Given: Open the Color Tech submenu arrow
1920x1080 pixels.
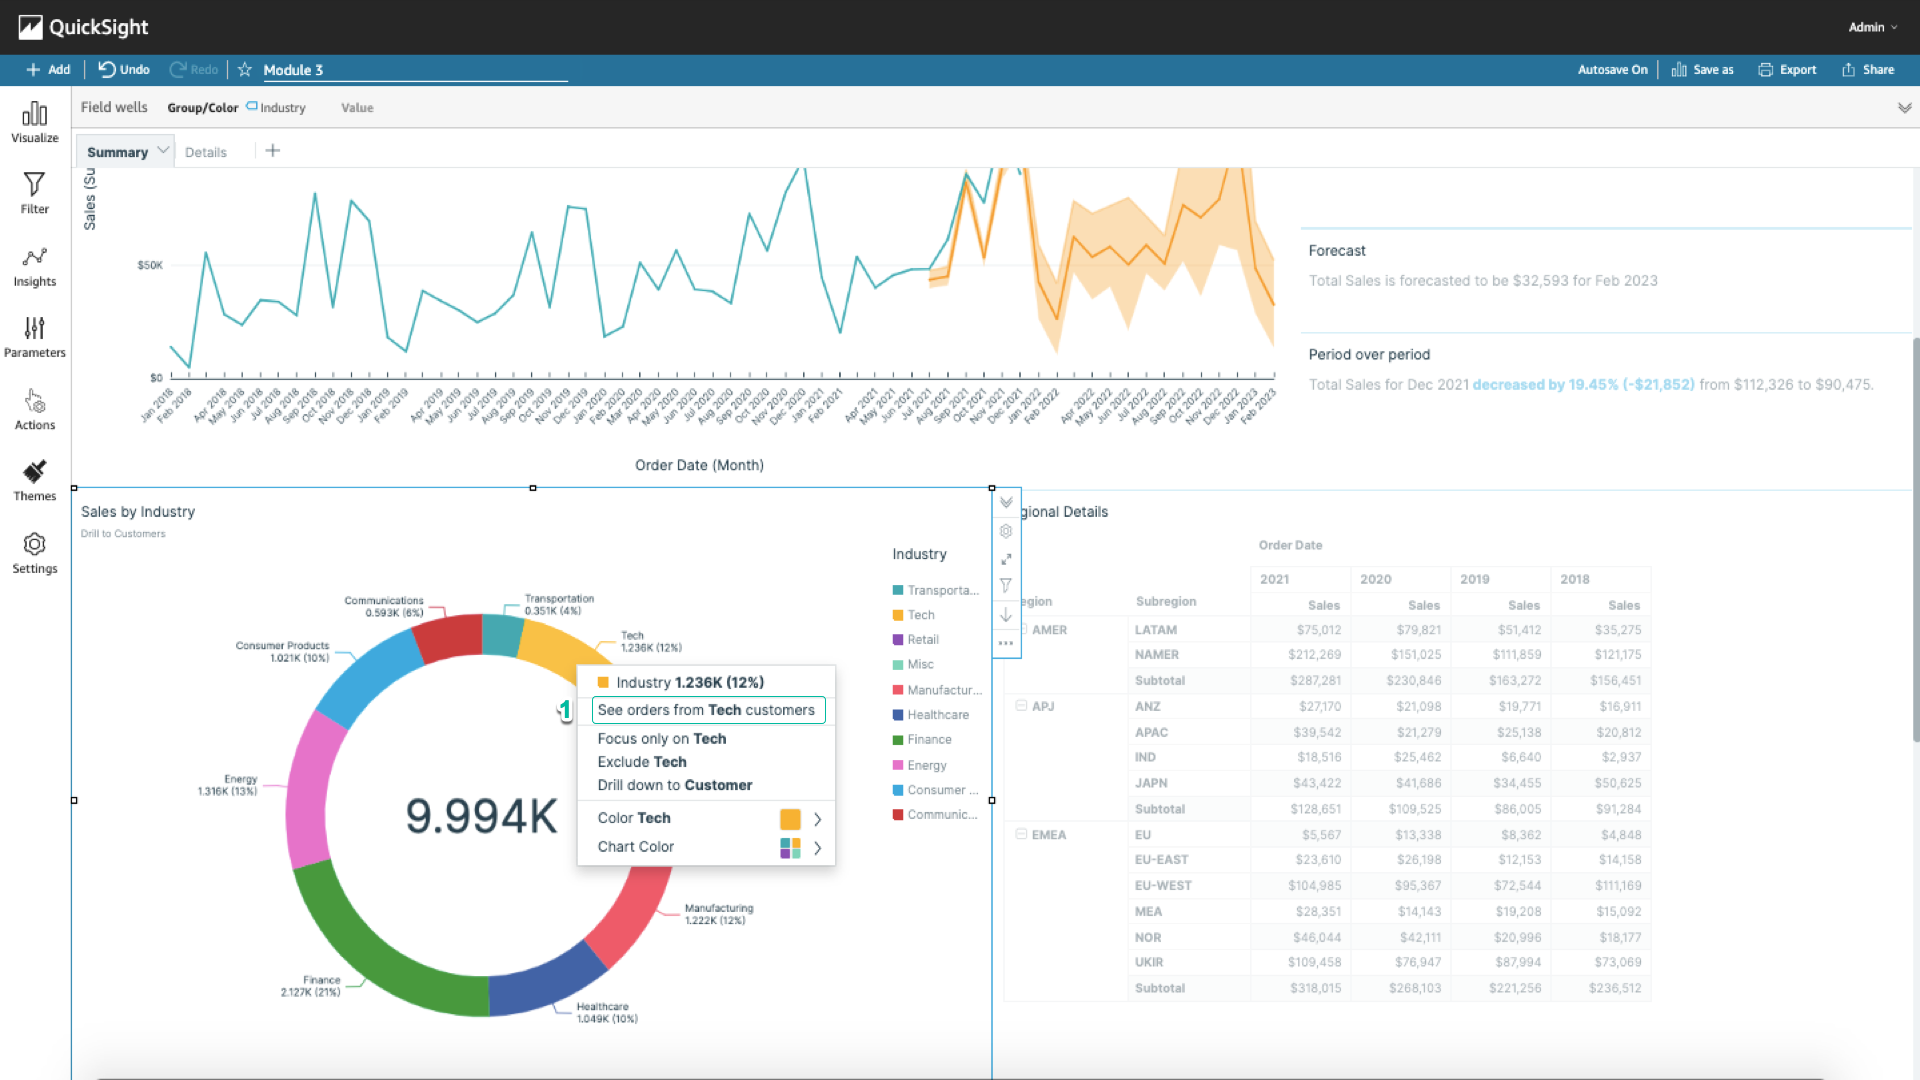Looking at the screenshot, I should [x=817, y=819].
